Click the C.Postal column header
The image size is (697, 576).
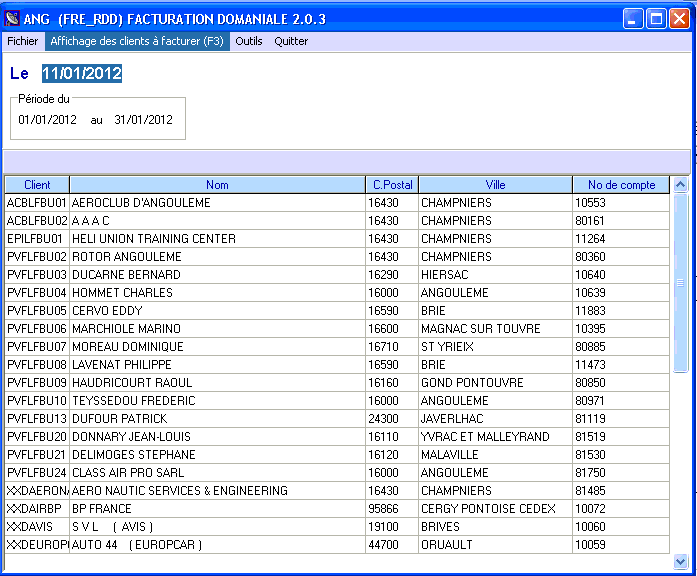pyautogui.click(x=392, y=185)
